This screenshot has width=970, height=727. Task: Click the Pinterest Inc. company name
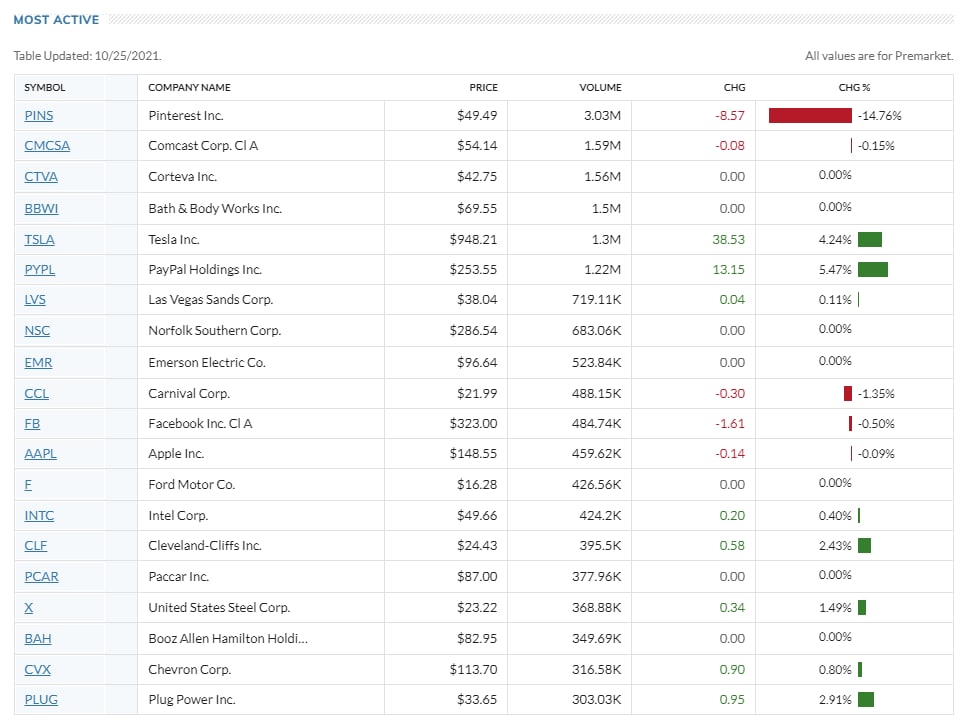tap(186, 116)
